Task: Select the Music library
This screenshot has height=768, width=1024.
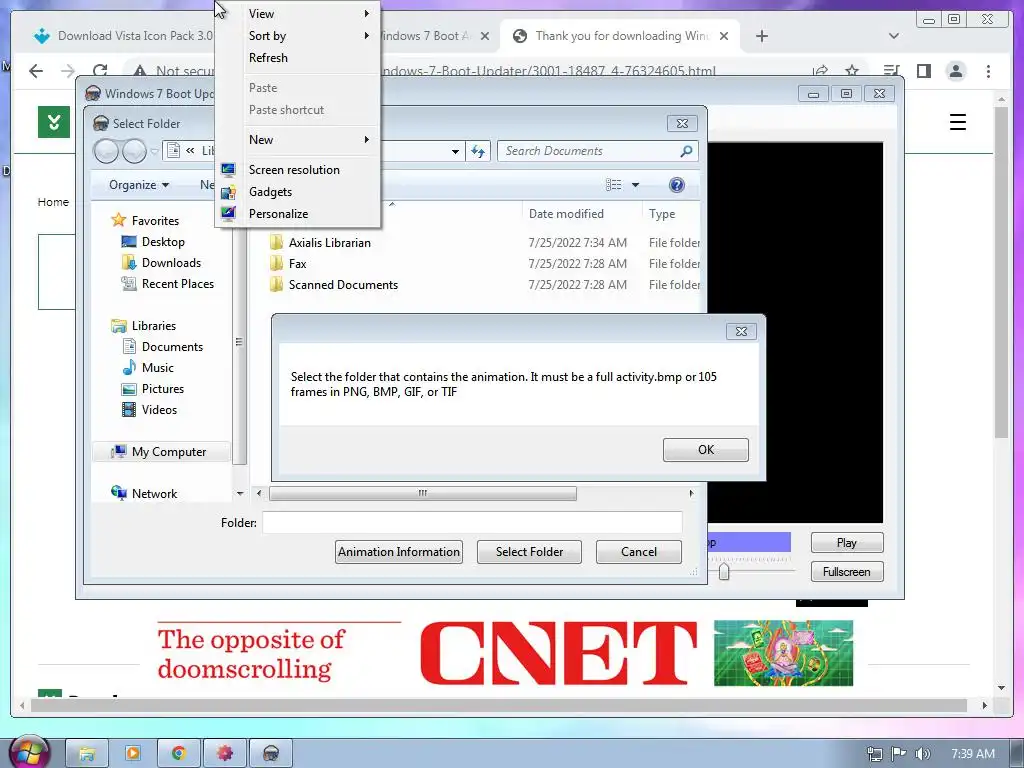Action: (x=157, y=368)
